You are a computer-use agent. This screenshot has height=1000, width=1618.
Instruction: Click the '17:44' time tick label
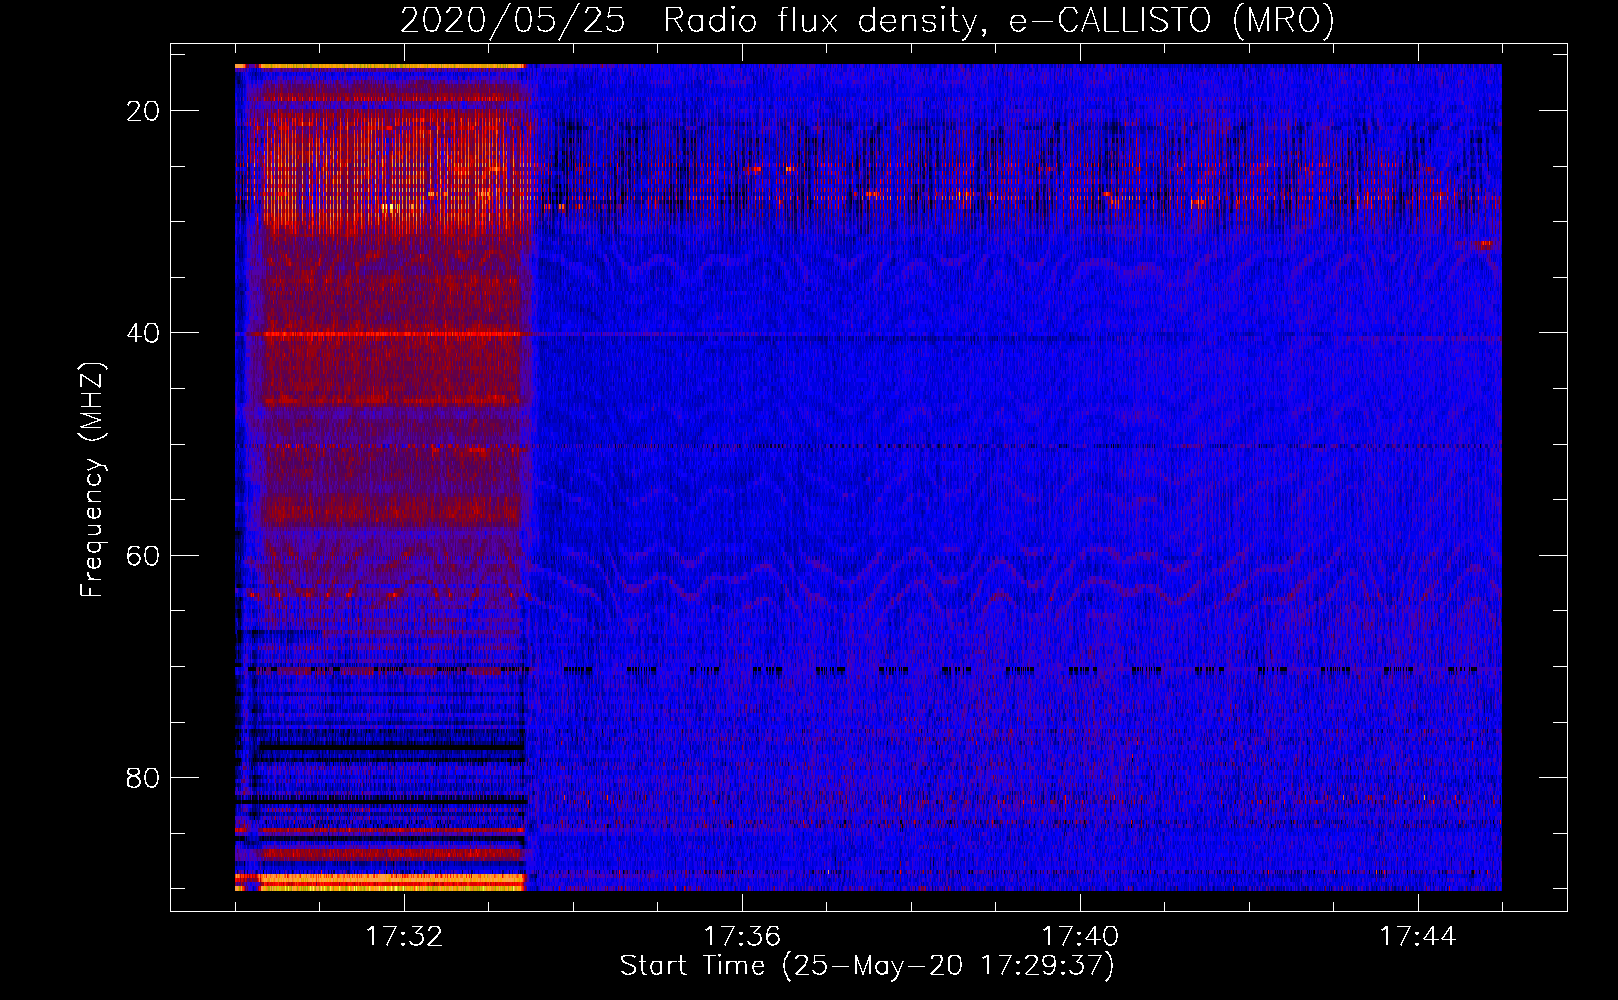click(1418, 937)
